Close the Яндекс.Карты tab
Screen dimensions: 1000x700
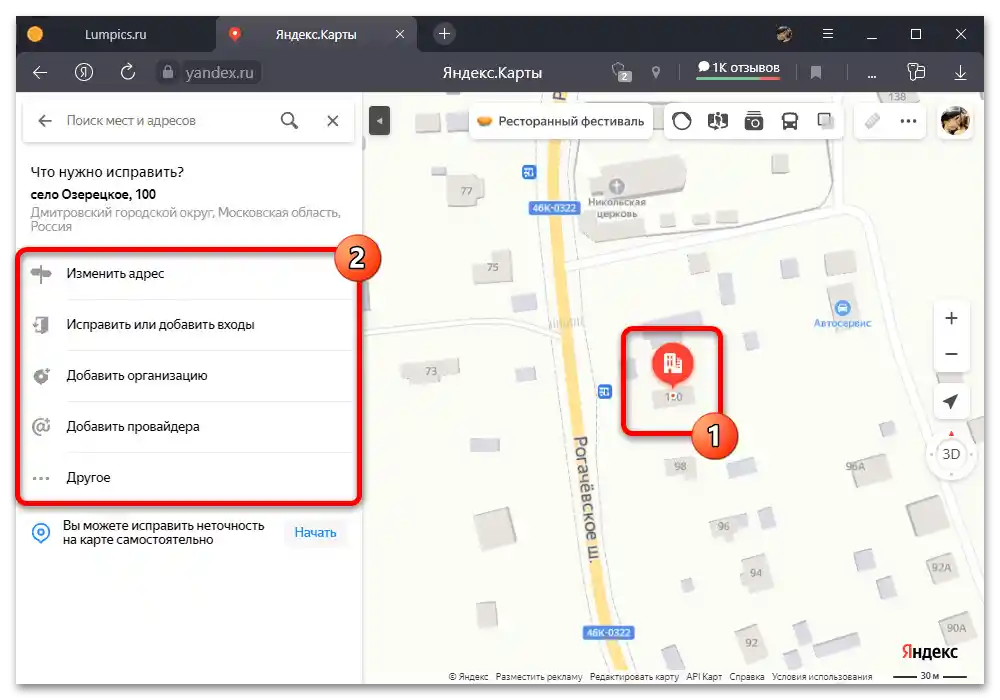[x=400, y=34]
